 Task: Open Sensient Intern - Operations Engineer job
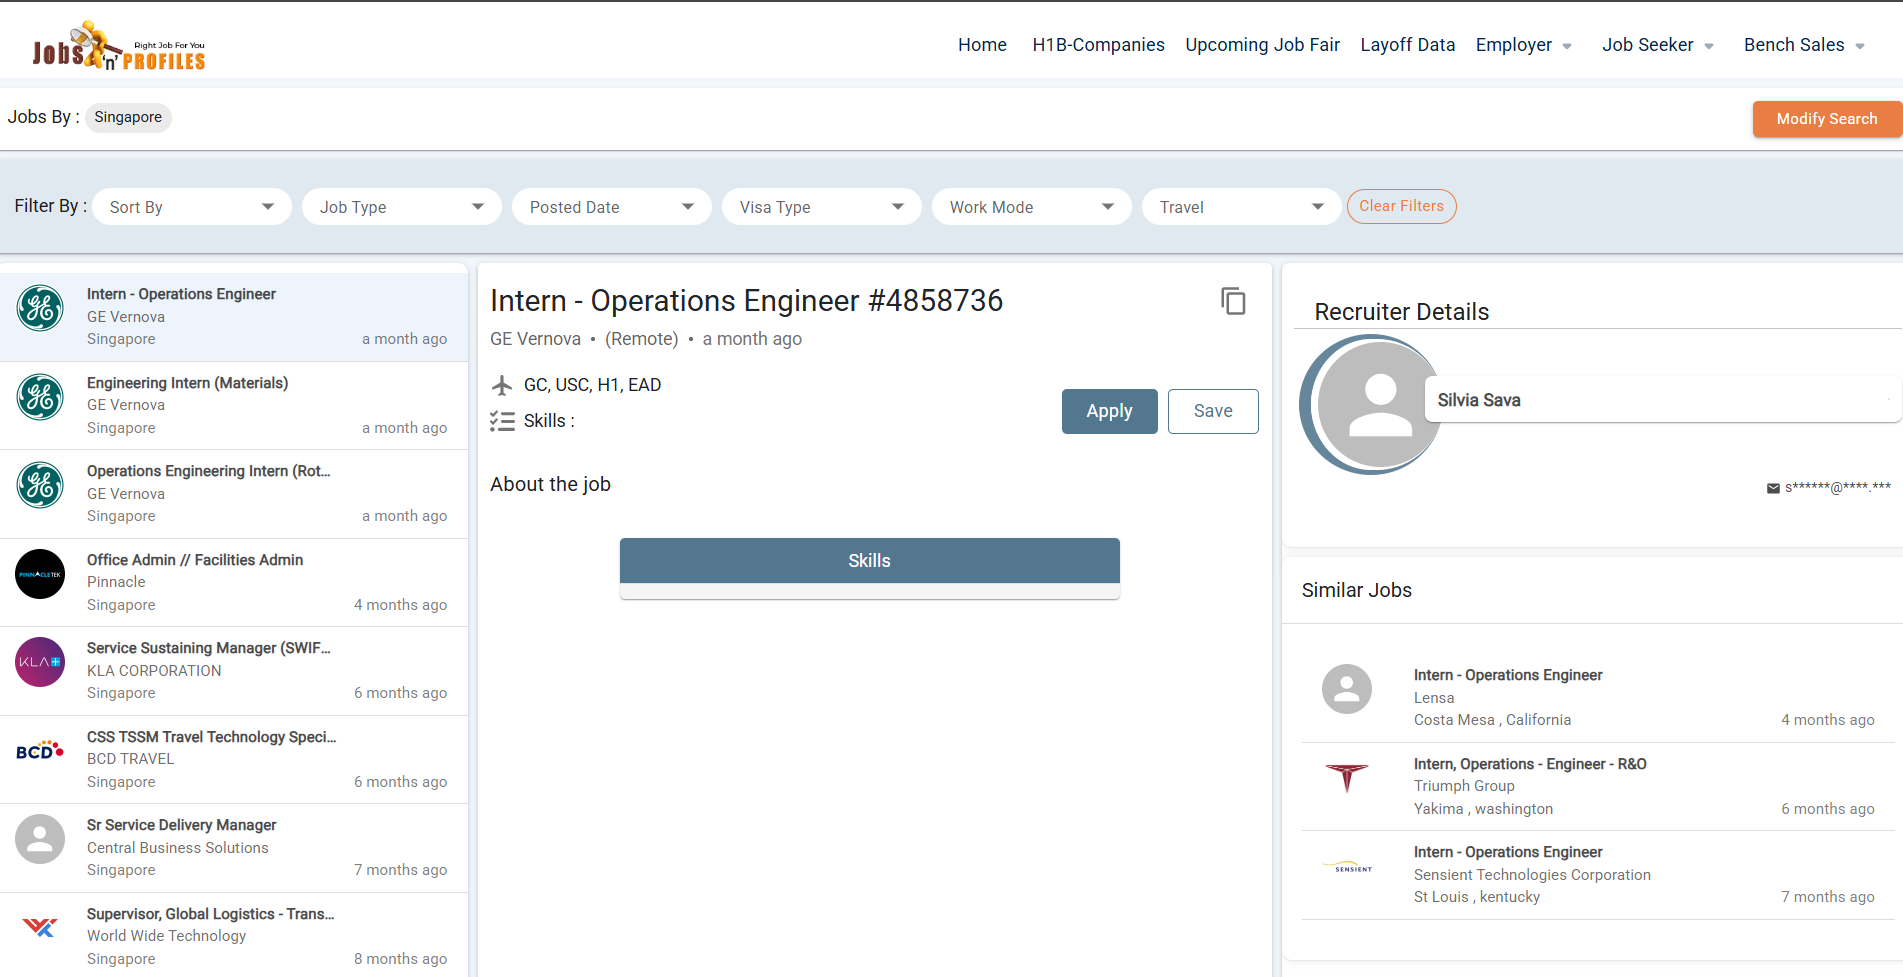[x=1598, y=875]
